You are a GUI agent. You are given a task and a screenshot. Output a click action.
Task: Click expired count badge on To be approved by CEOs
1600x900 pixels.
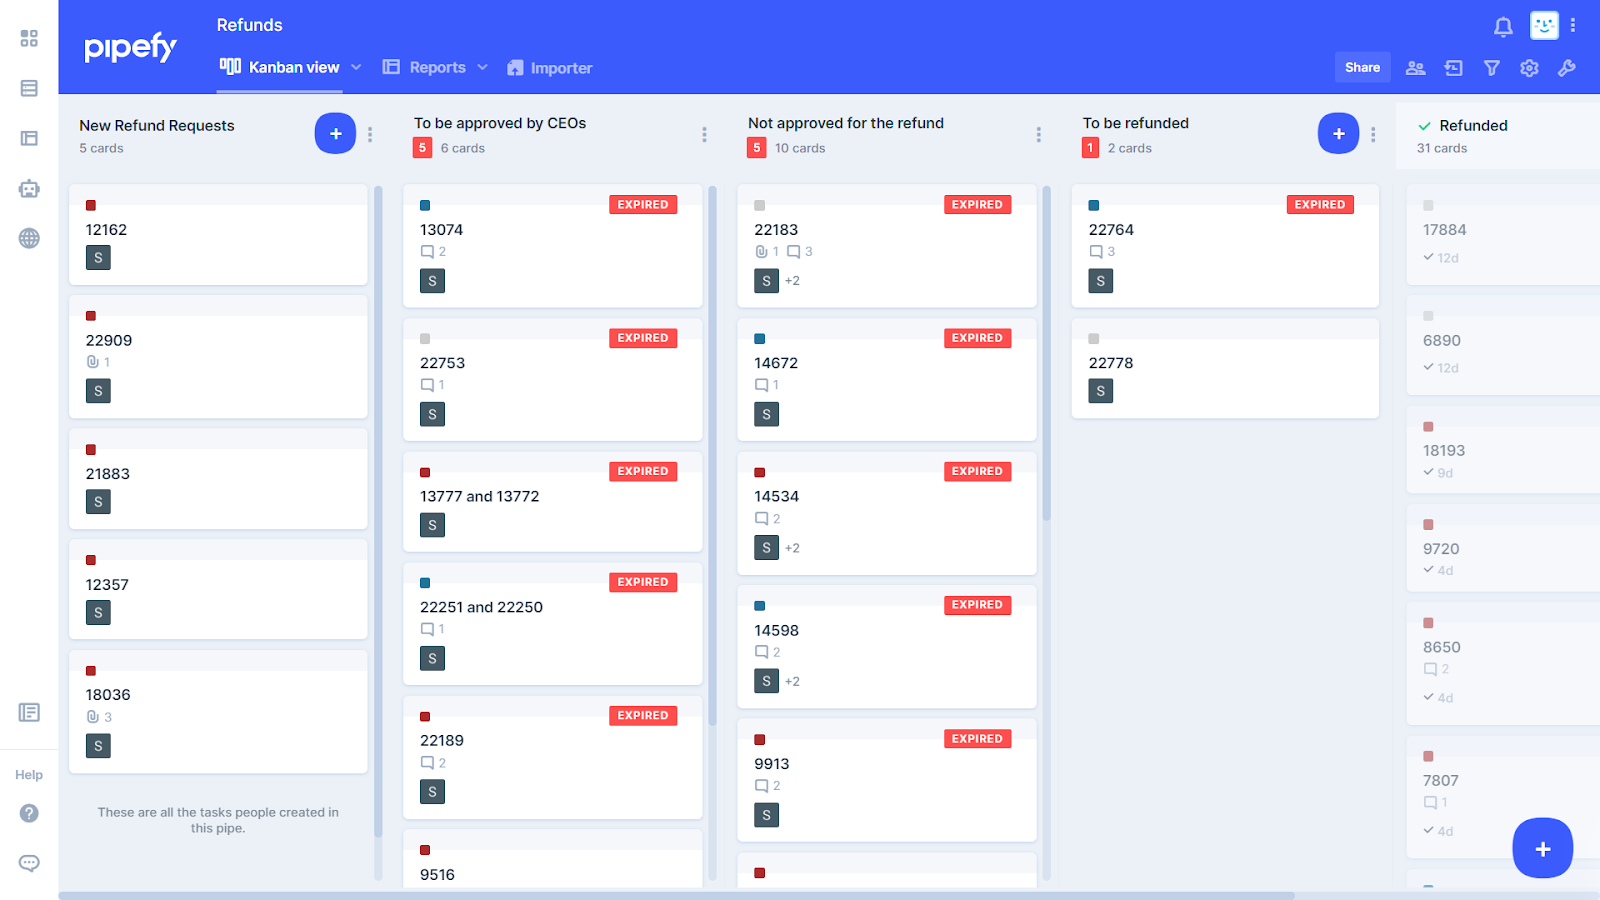pos(422,148)
